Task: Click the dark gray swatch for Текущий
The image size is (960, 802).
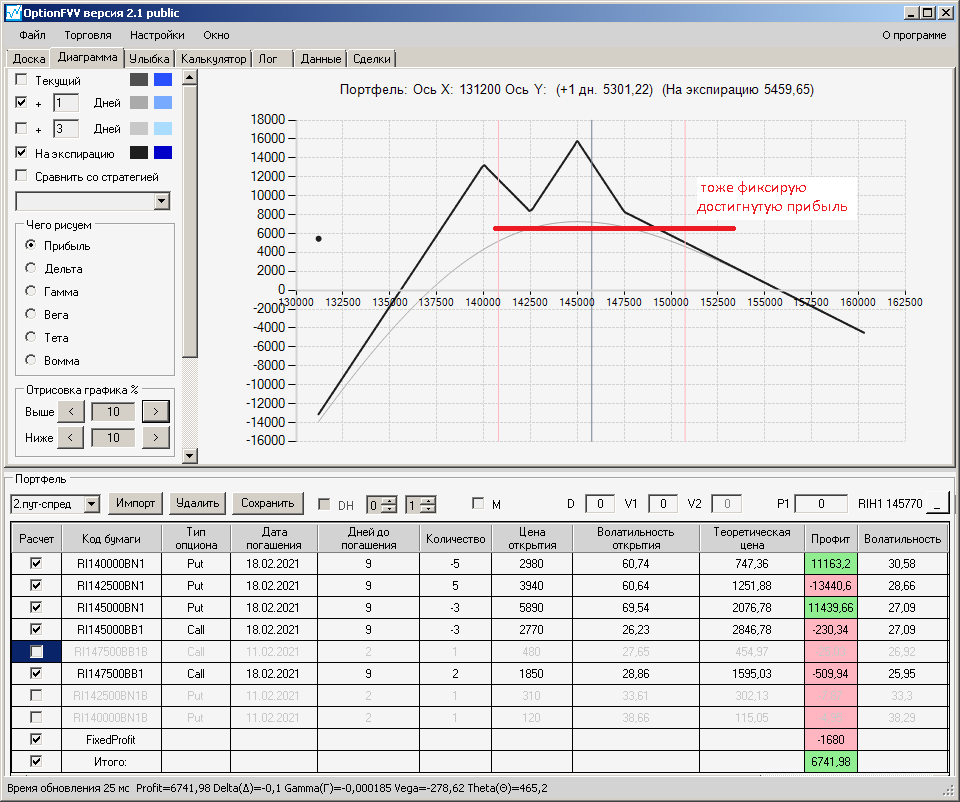Action: (x=139, y=80)
